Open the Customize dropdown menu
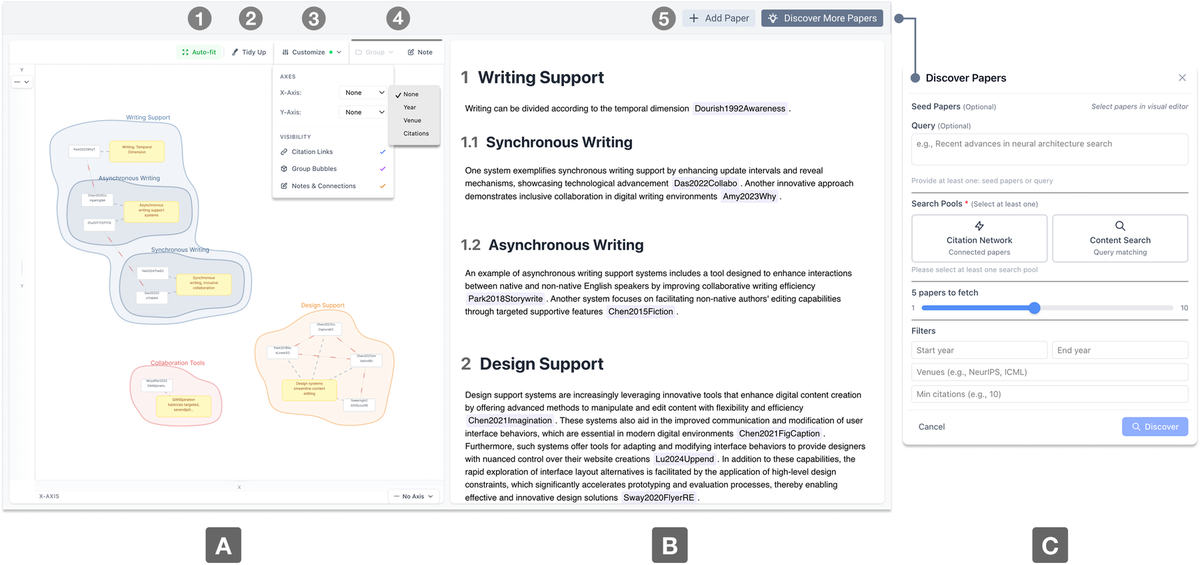The image size is (1200, 565). click(312, 52)
